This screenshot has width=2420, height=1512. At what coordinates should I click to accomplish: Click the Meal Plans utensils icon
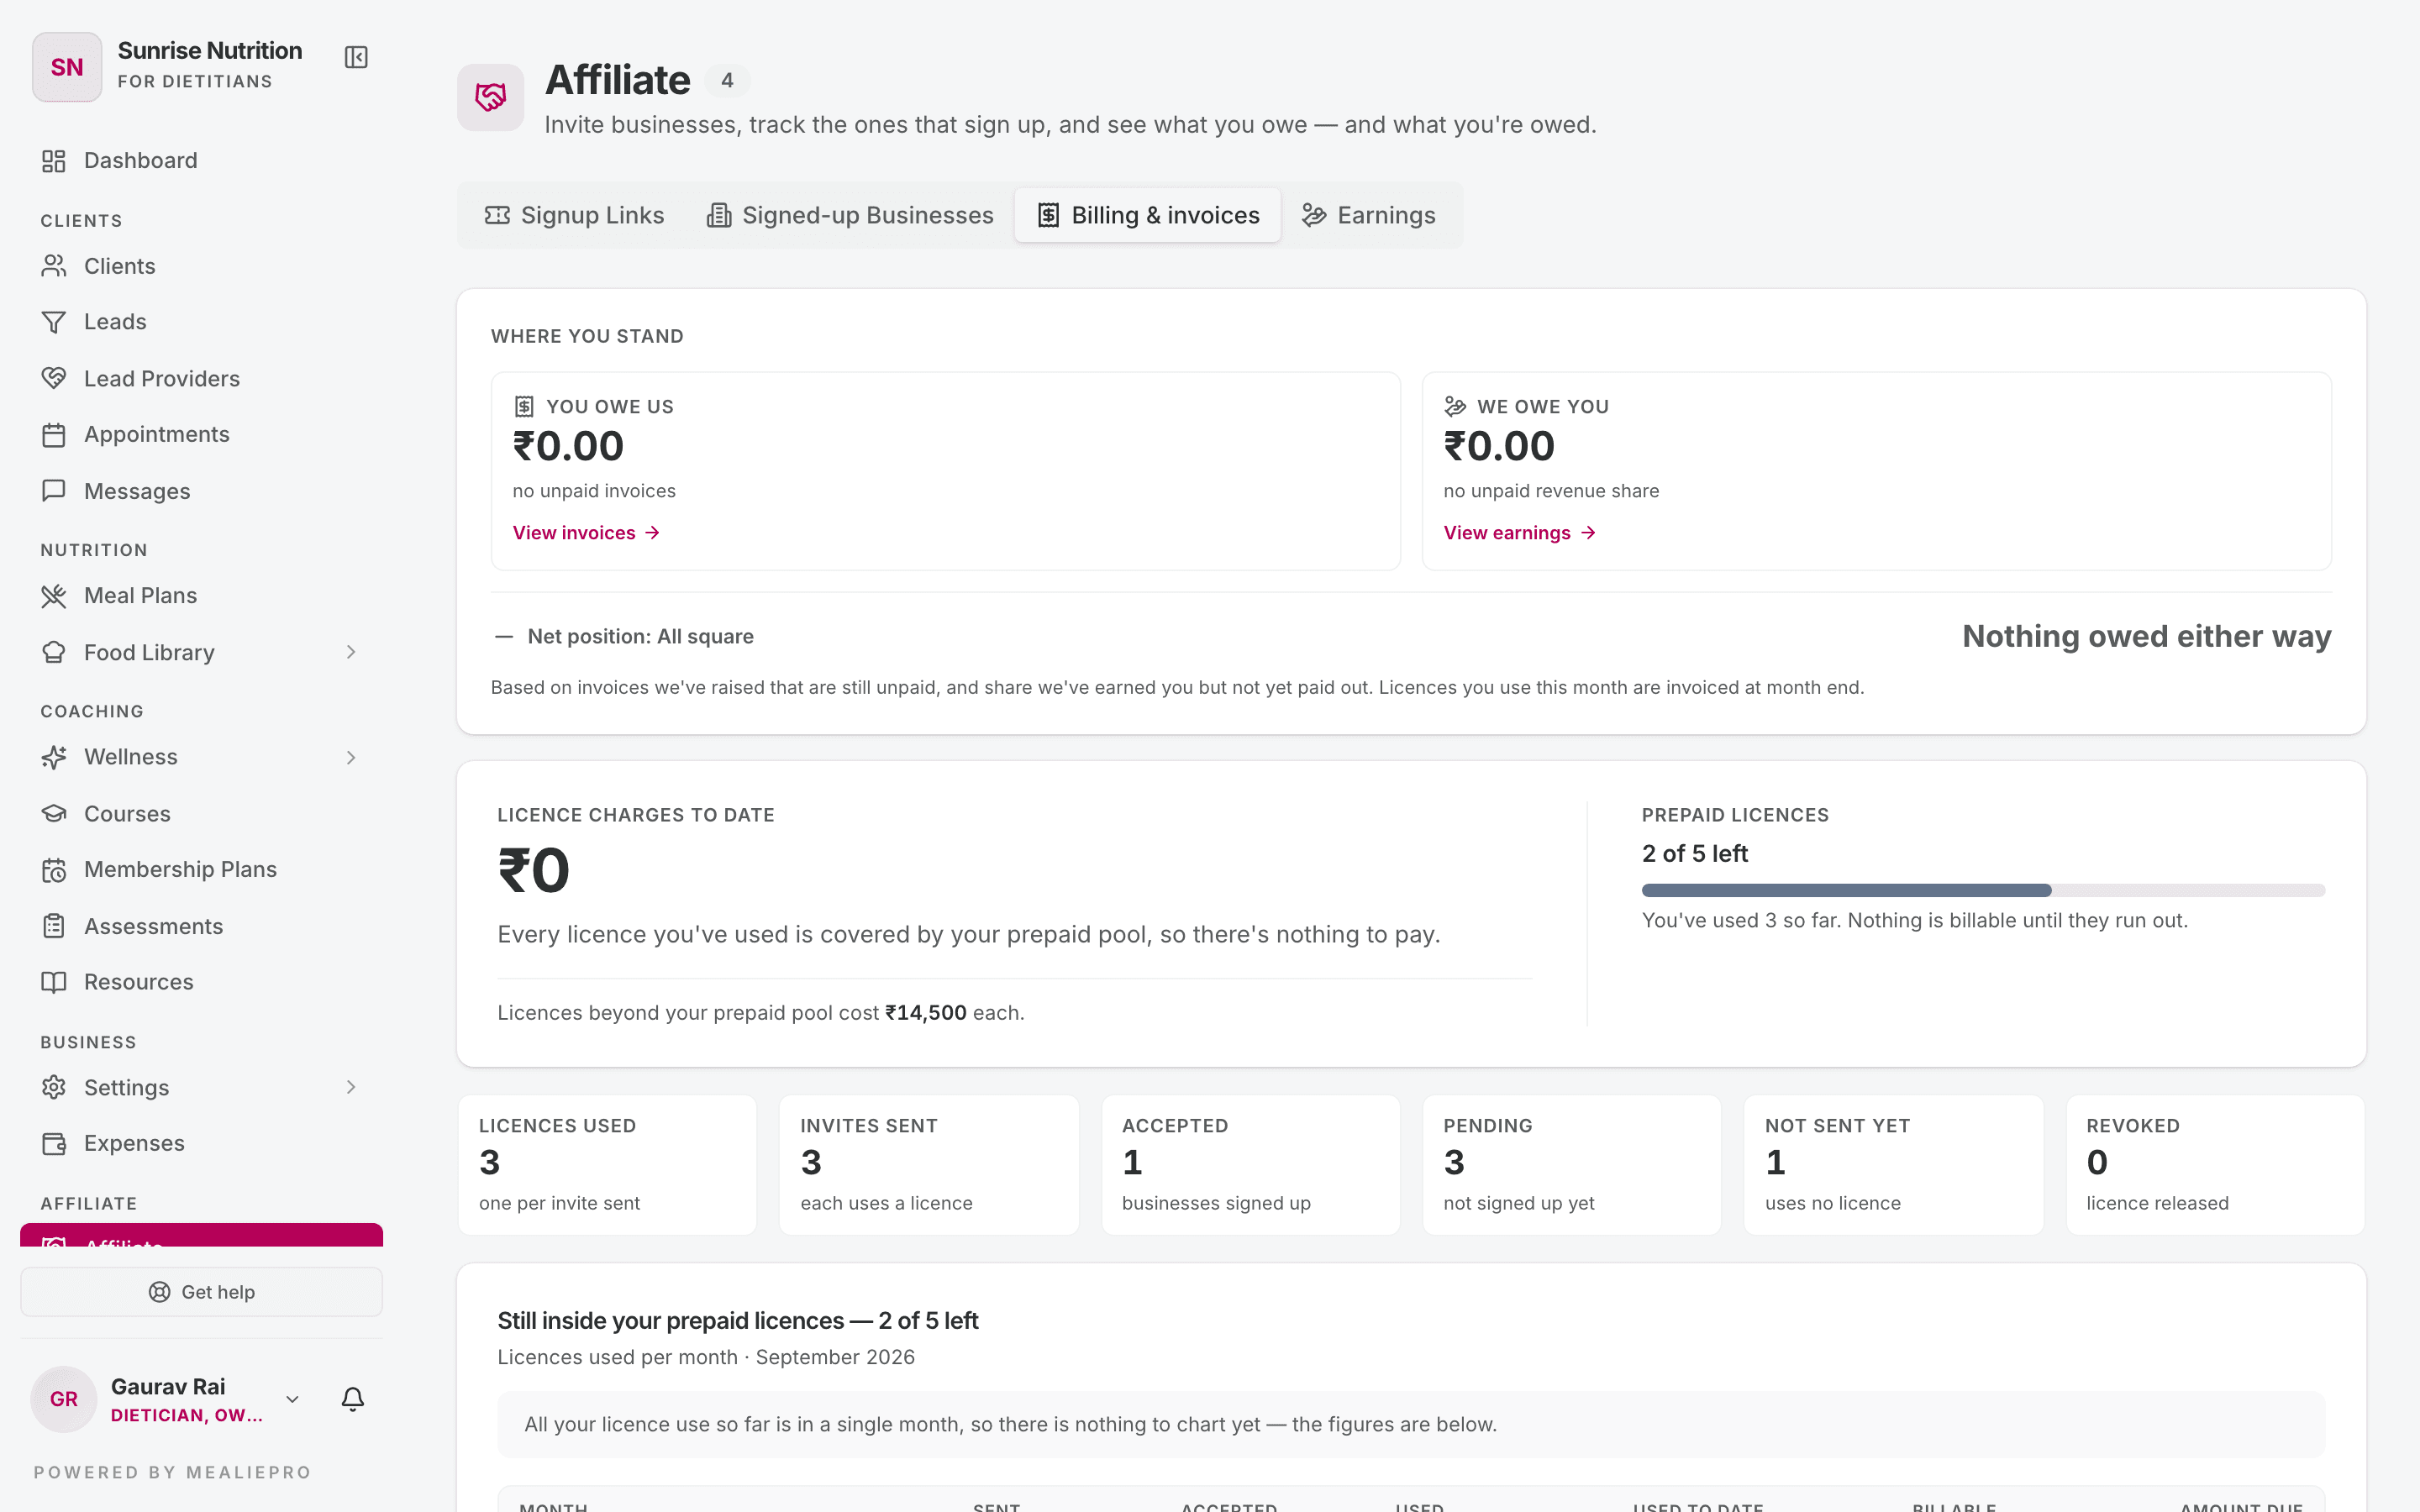tap(54, 596)
